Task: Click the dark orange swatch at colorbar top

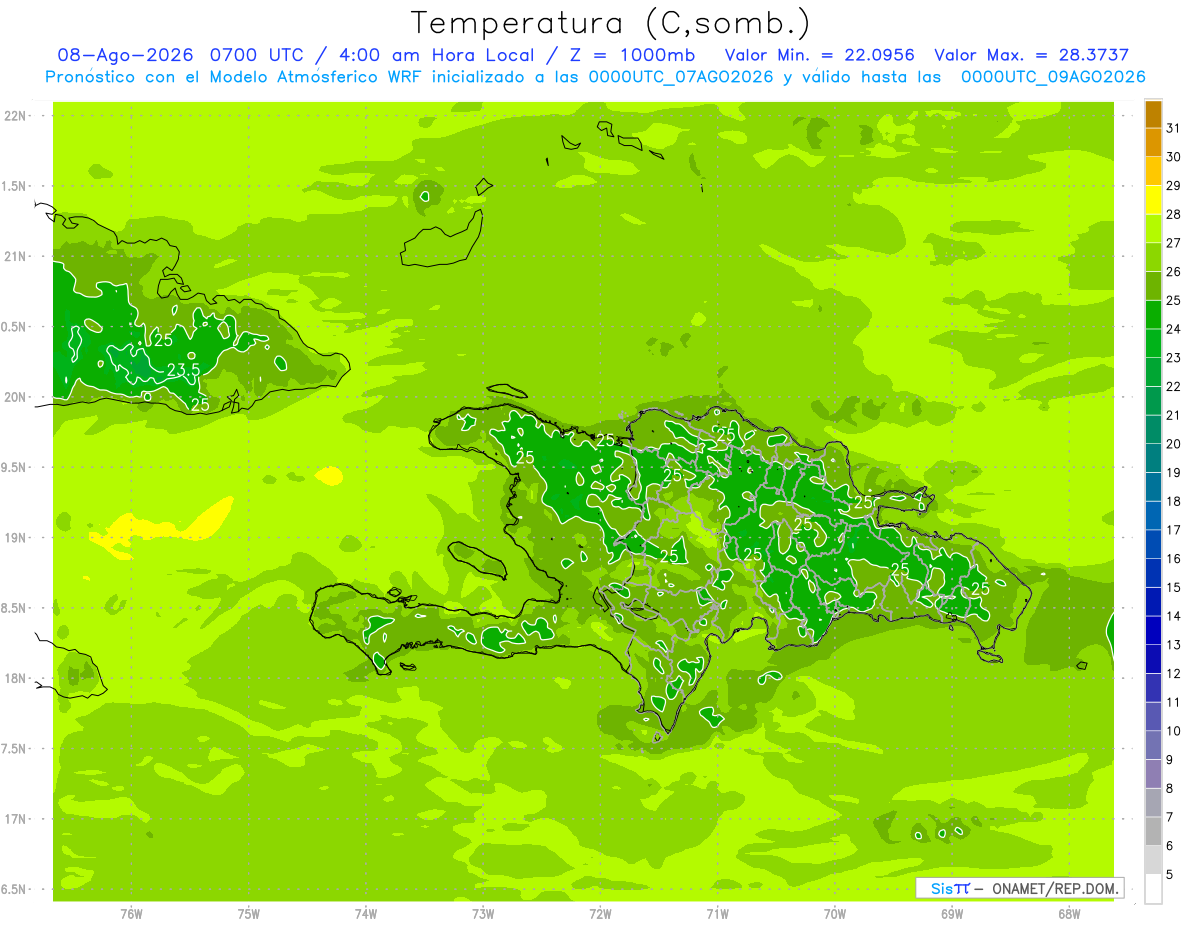Action: (1153, 114)
